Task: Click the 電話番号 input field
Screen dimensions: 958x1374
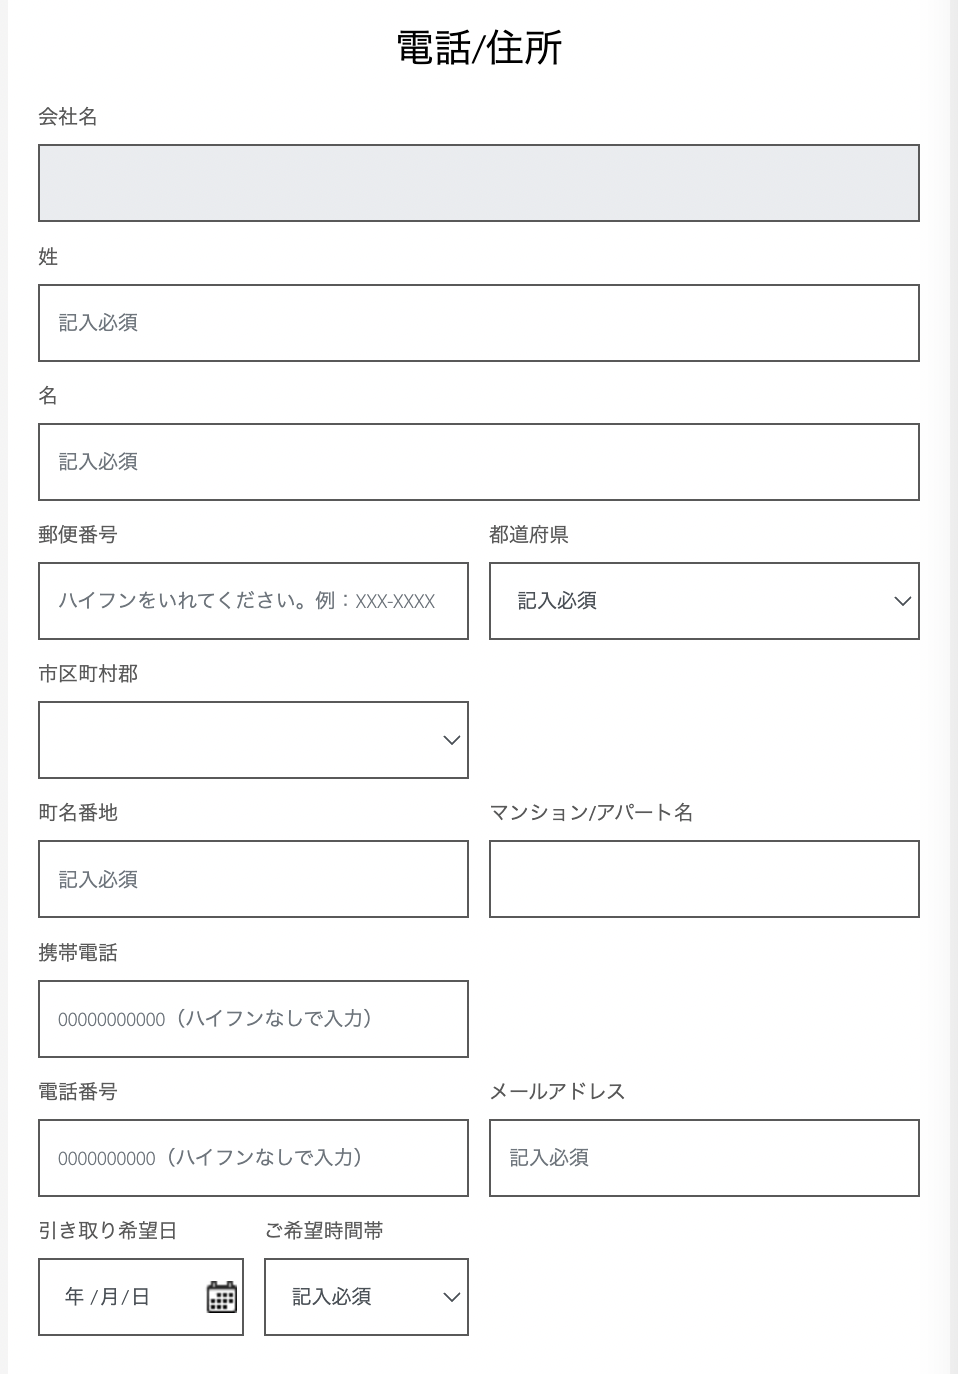Action: (x=253, y=1158)
